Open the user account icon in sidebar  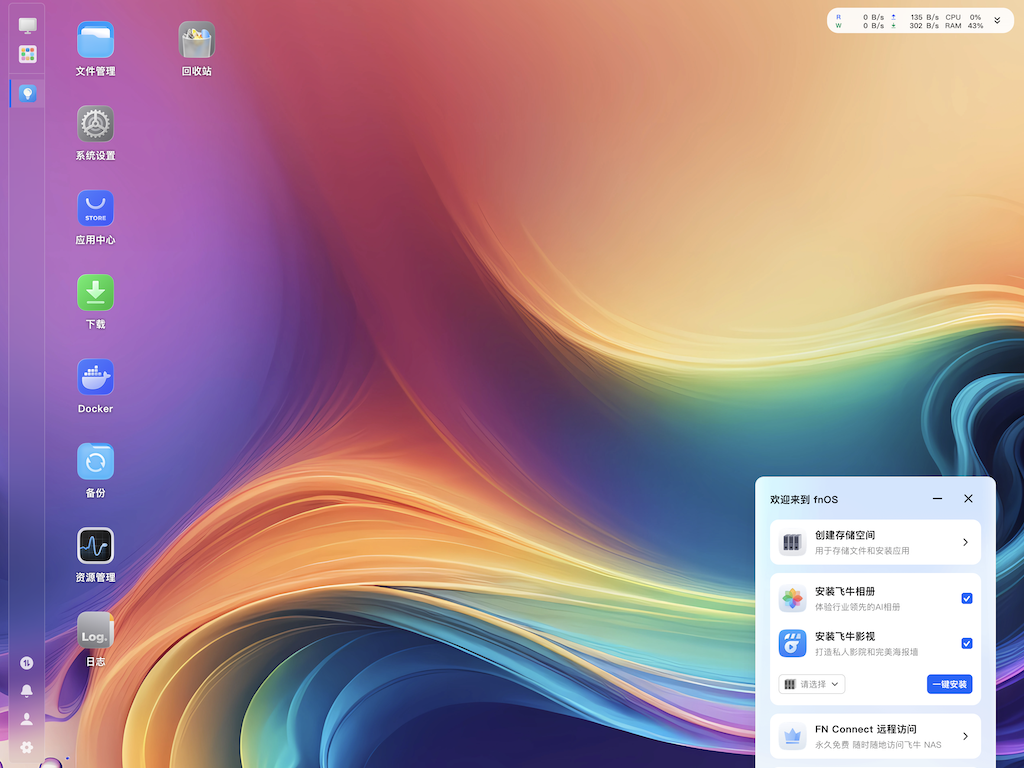coord(27,719)
